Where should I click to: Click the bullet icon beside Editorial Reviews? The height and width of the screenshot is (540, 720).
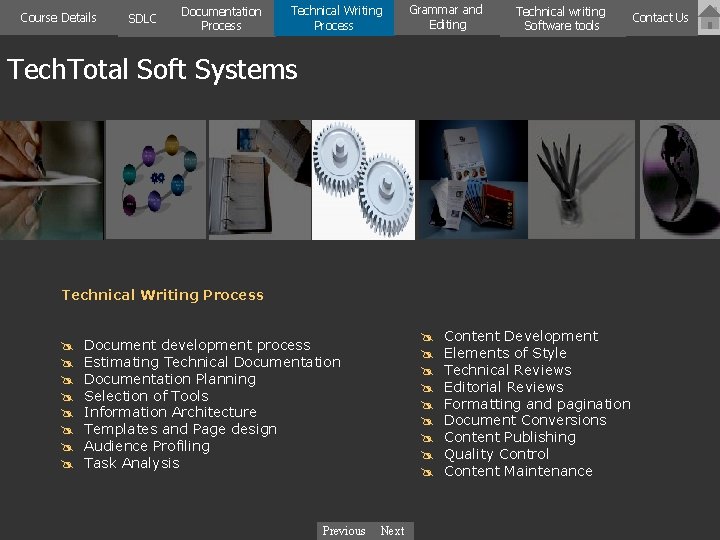[x=427, y=388]
